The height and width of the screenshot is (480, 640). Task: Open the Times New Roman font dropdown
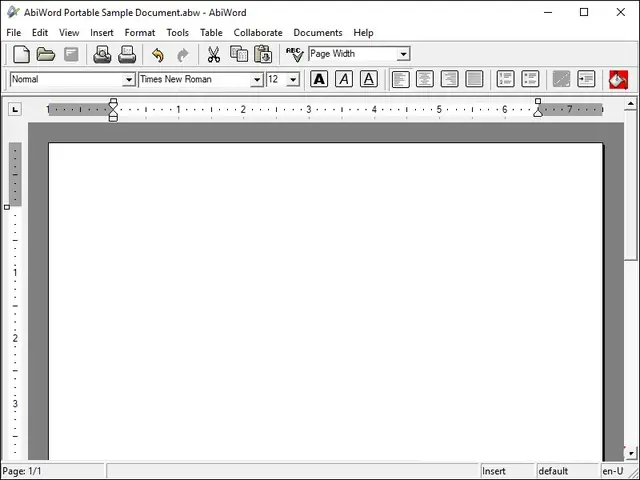257,80
